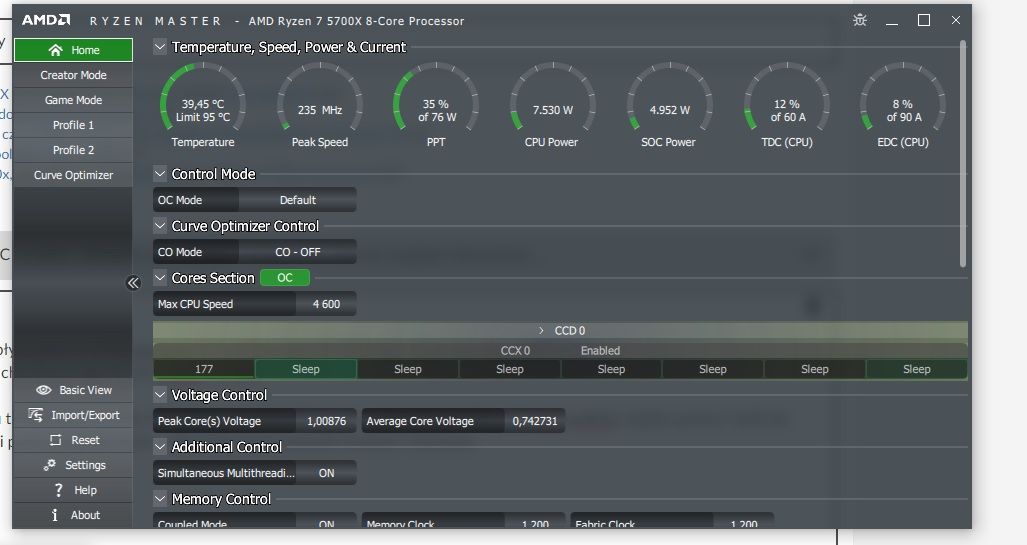Click the Reset button
The width and height of the screenshot is (1027, 545).
(73, 440)
